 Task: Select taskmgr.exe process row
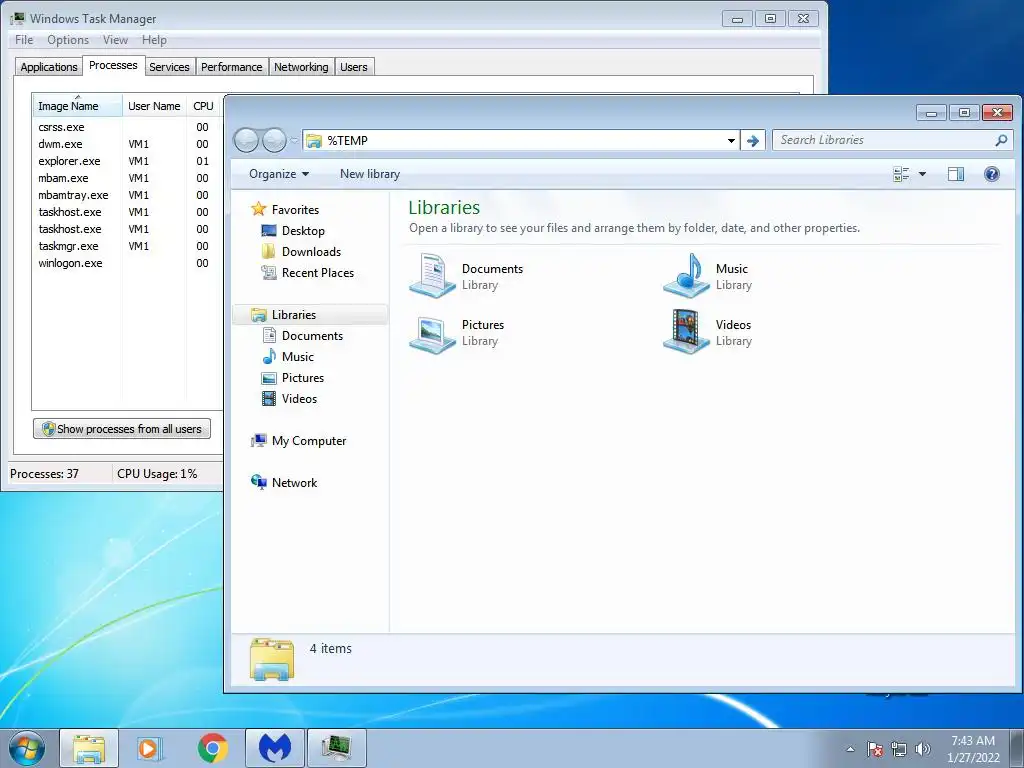pos(128,246)
